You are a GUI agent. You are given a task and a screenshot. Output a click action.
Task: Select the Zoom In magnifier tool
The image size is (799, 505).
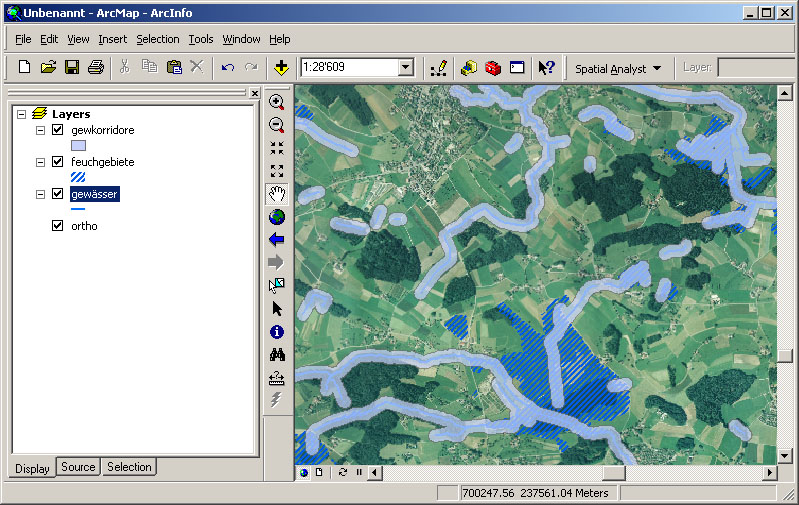point(277,102)
